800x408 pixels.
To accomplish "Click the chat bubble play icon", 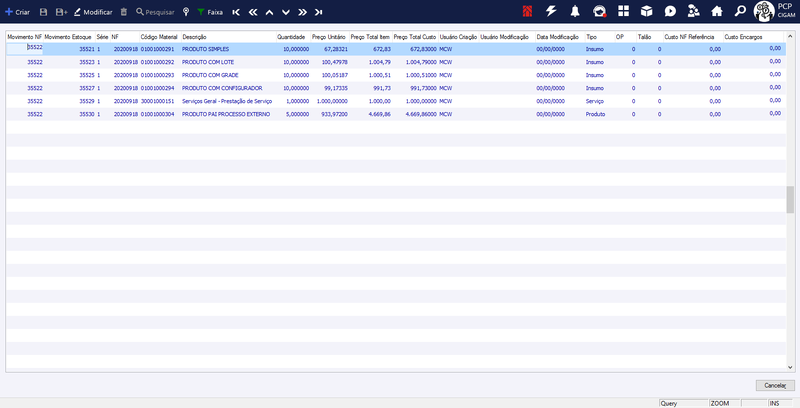I will click(x=670, y=11).
